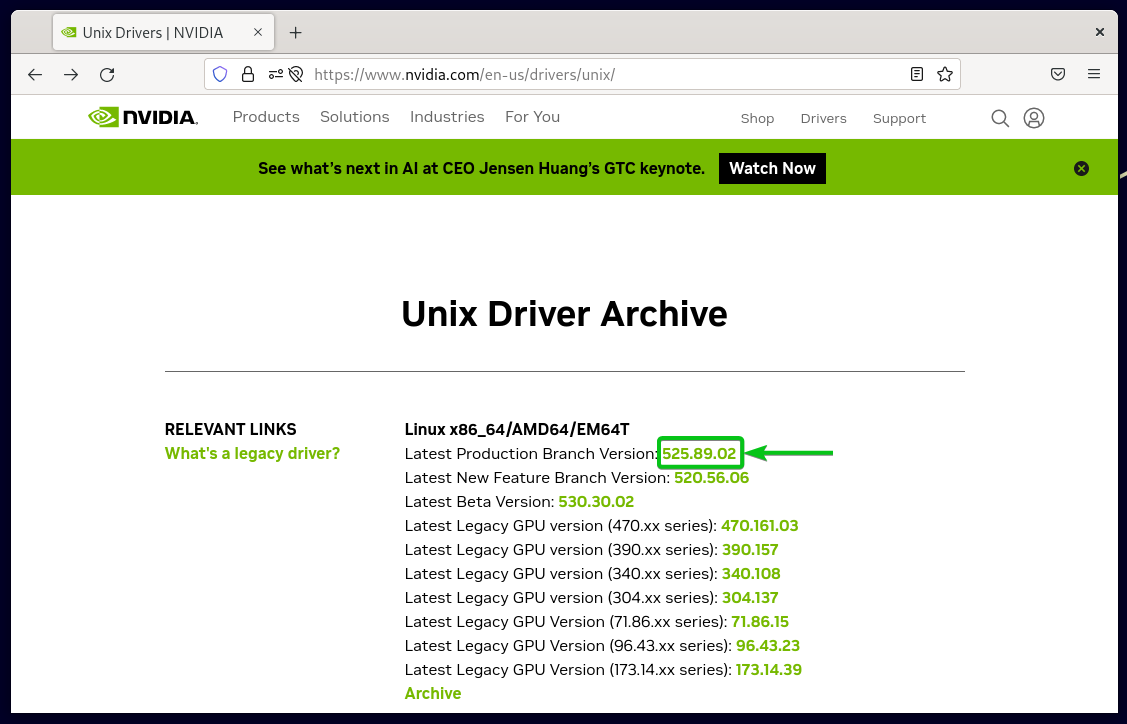Reload the current page
1127x724 pixels.
[x=107, y=73]
